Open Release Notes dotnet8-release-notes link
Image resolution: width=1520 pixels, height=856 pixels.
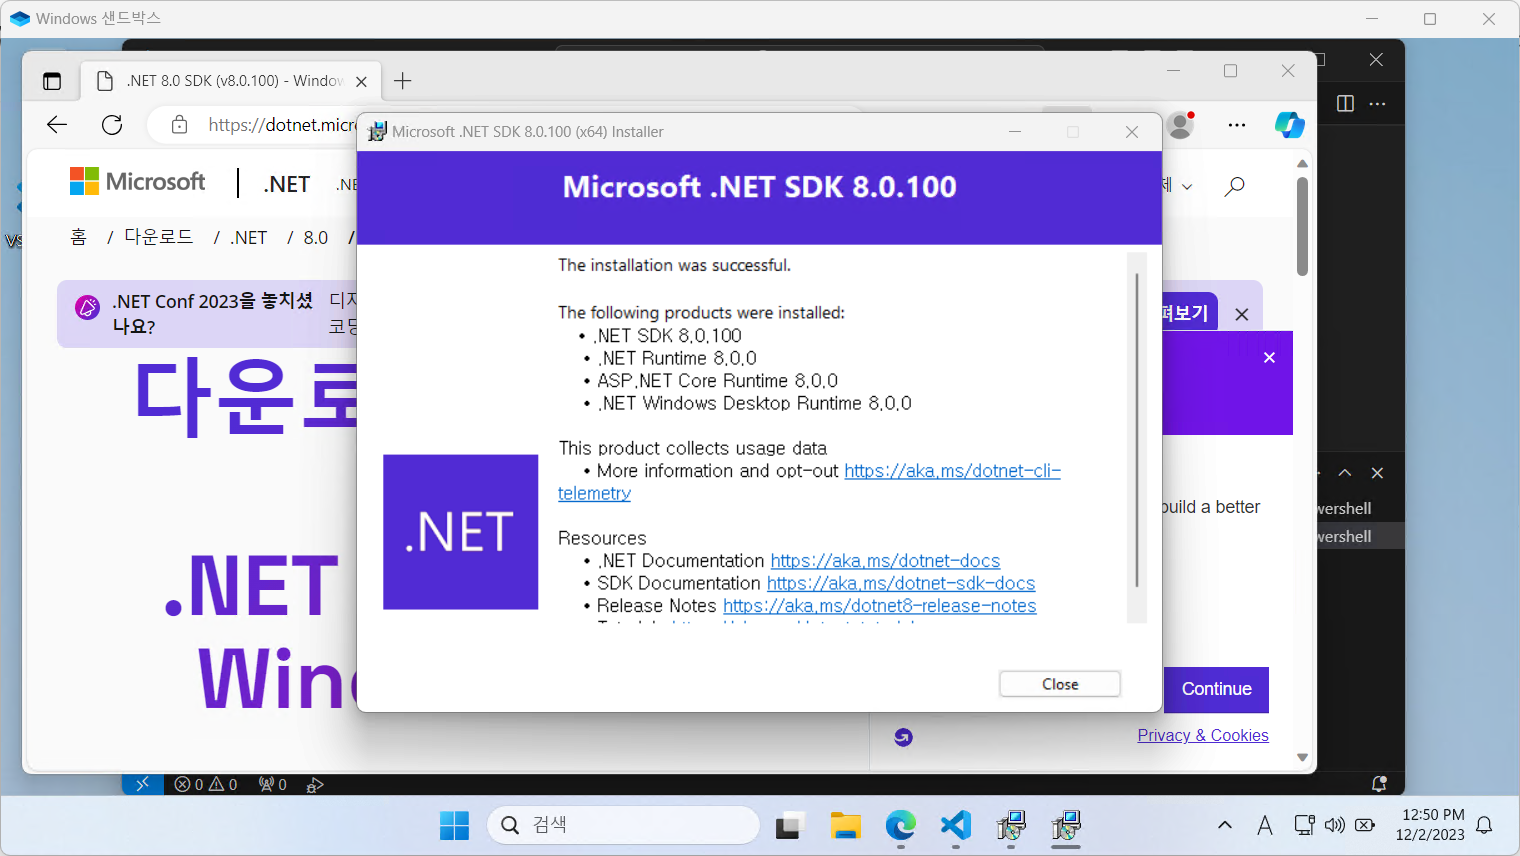pyautogui.click(x=879, y=606)
